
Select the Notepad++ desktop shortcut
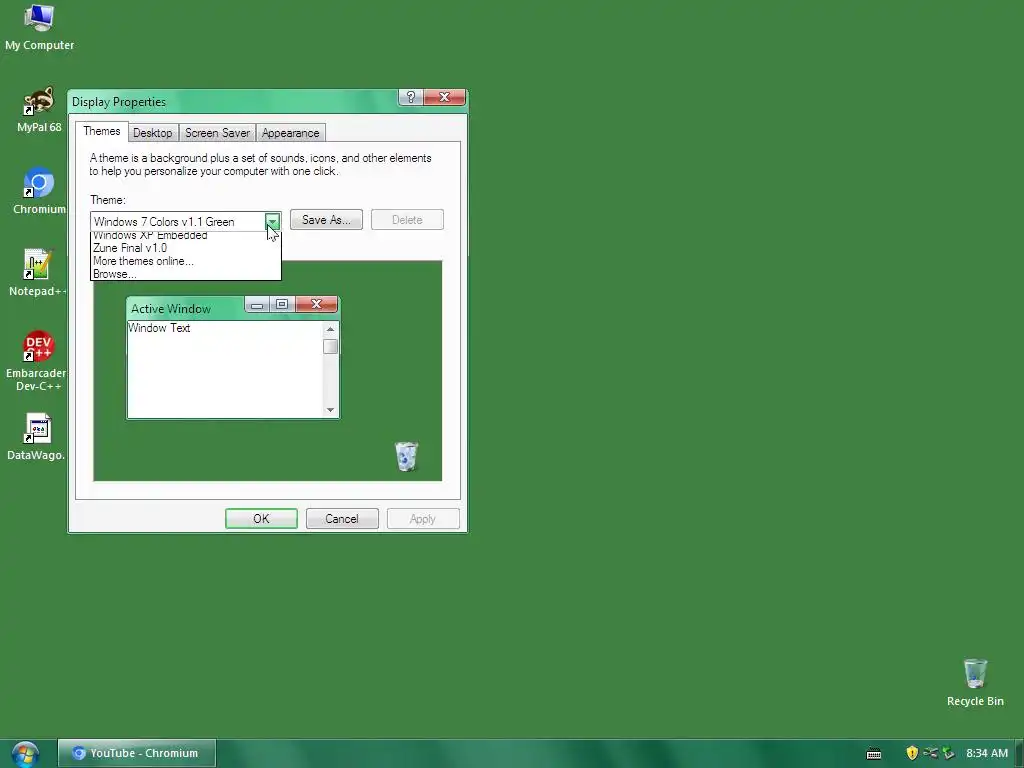click(37, 273)
